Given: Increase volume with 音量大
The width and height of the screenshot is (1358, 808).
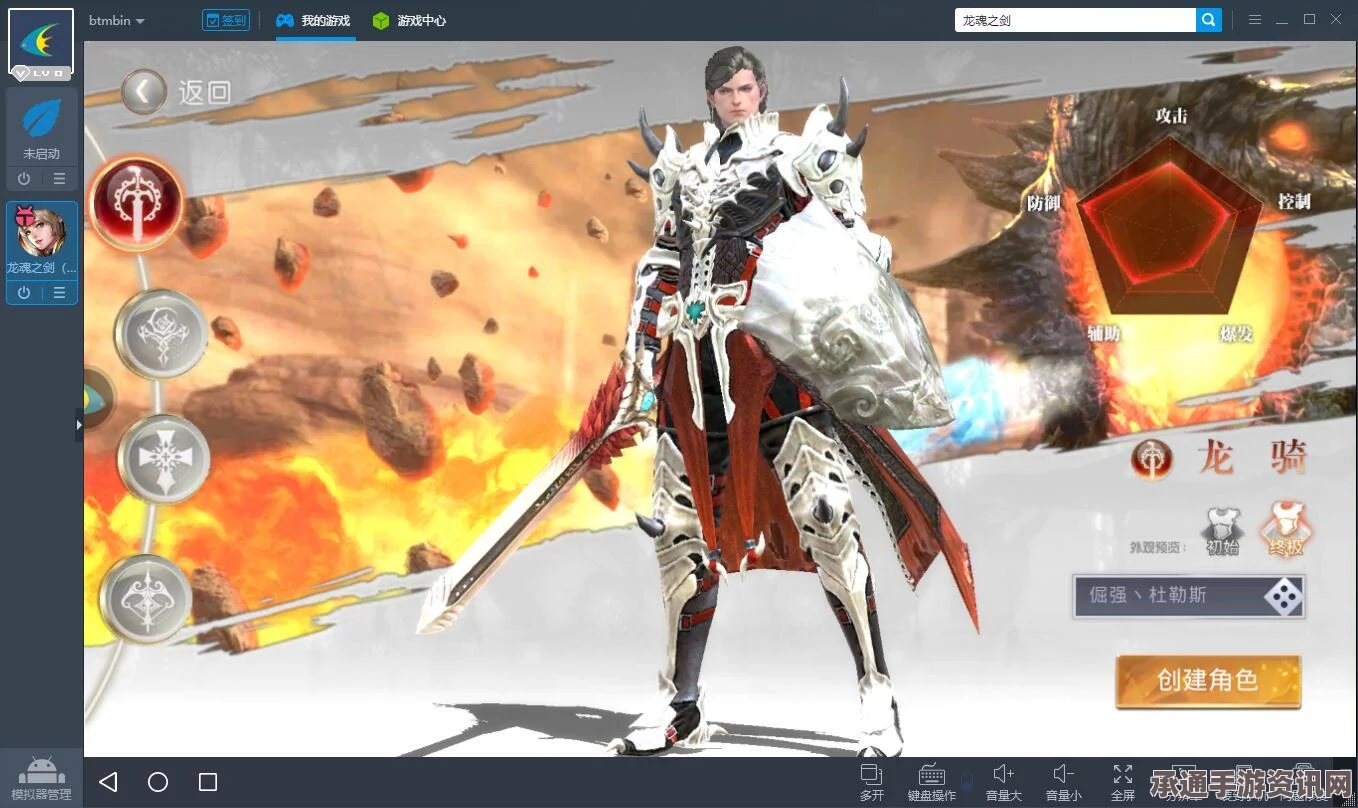Looking at the screenshot, I should (1004, 783).
